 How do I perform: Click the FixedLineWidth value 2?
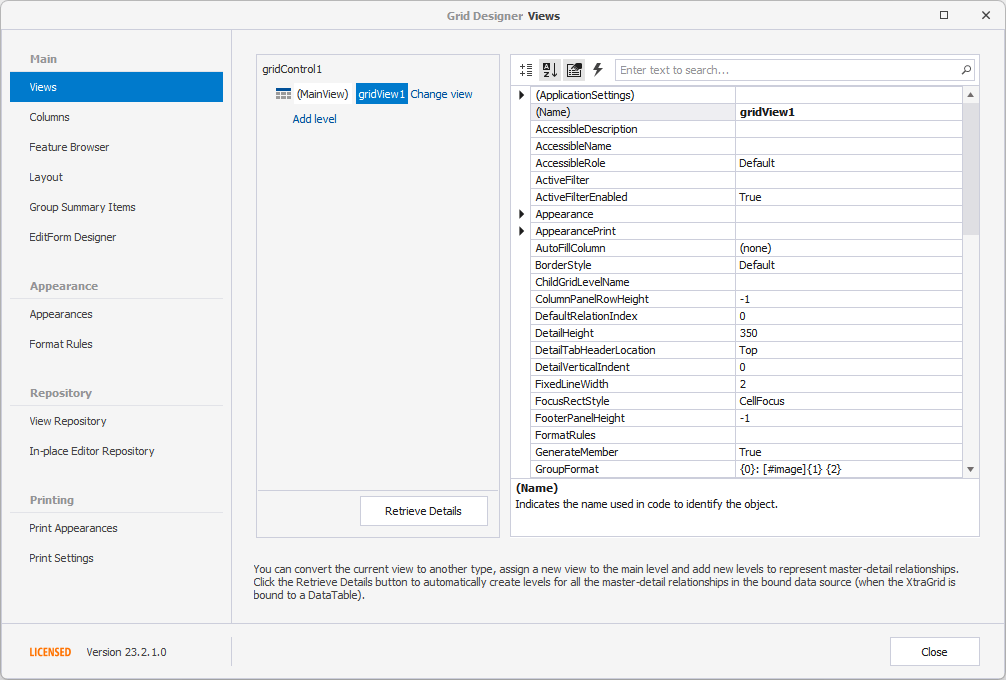click(849, 384)
